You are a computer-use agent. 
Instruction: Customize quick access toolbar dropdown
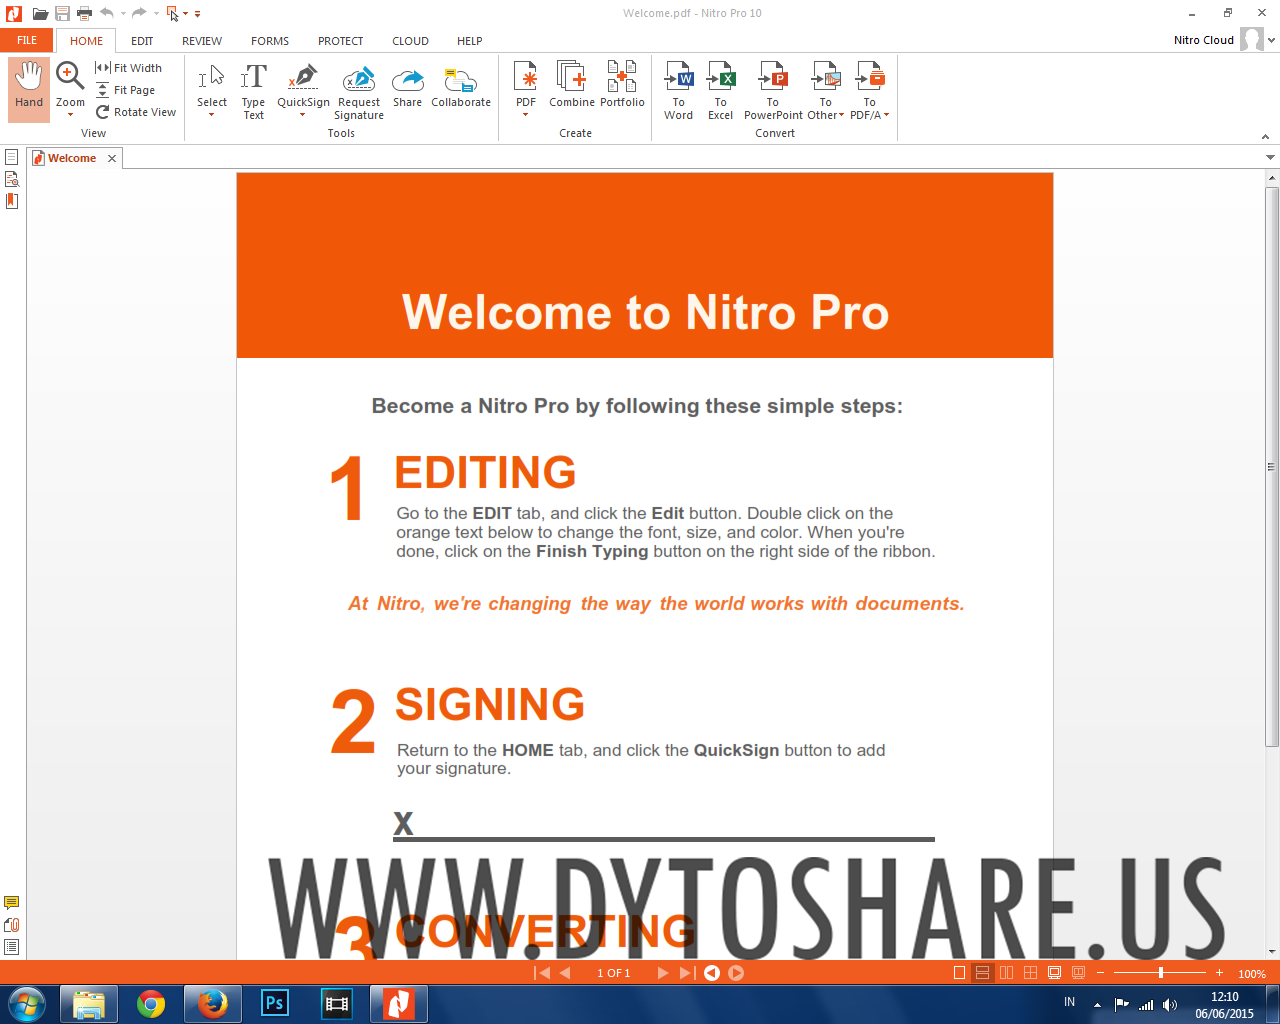click(198, 14)
